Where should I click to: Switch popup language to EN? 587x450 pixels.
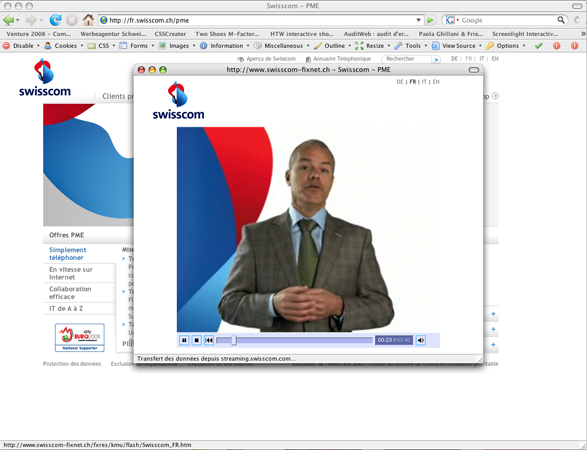pyautogui.click(x=436, y=82)
